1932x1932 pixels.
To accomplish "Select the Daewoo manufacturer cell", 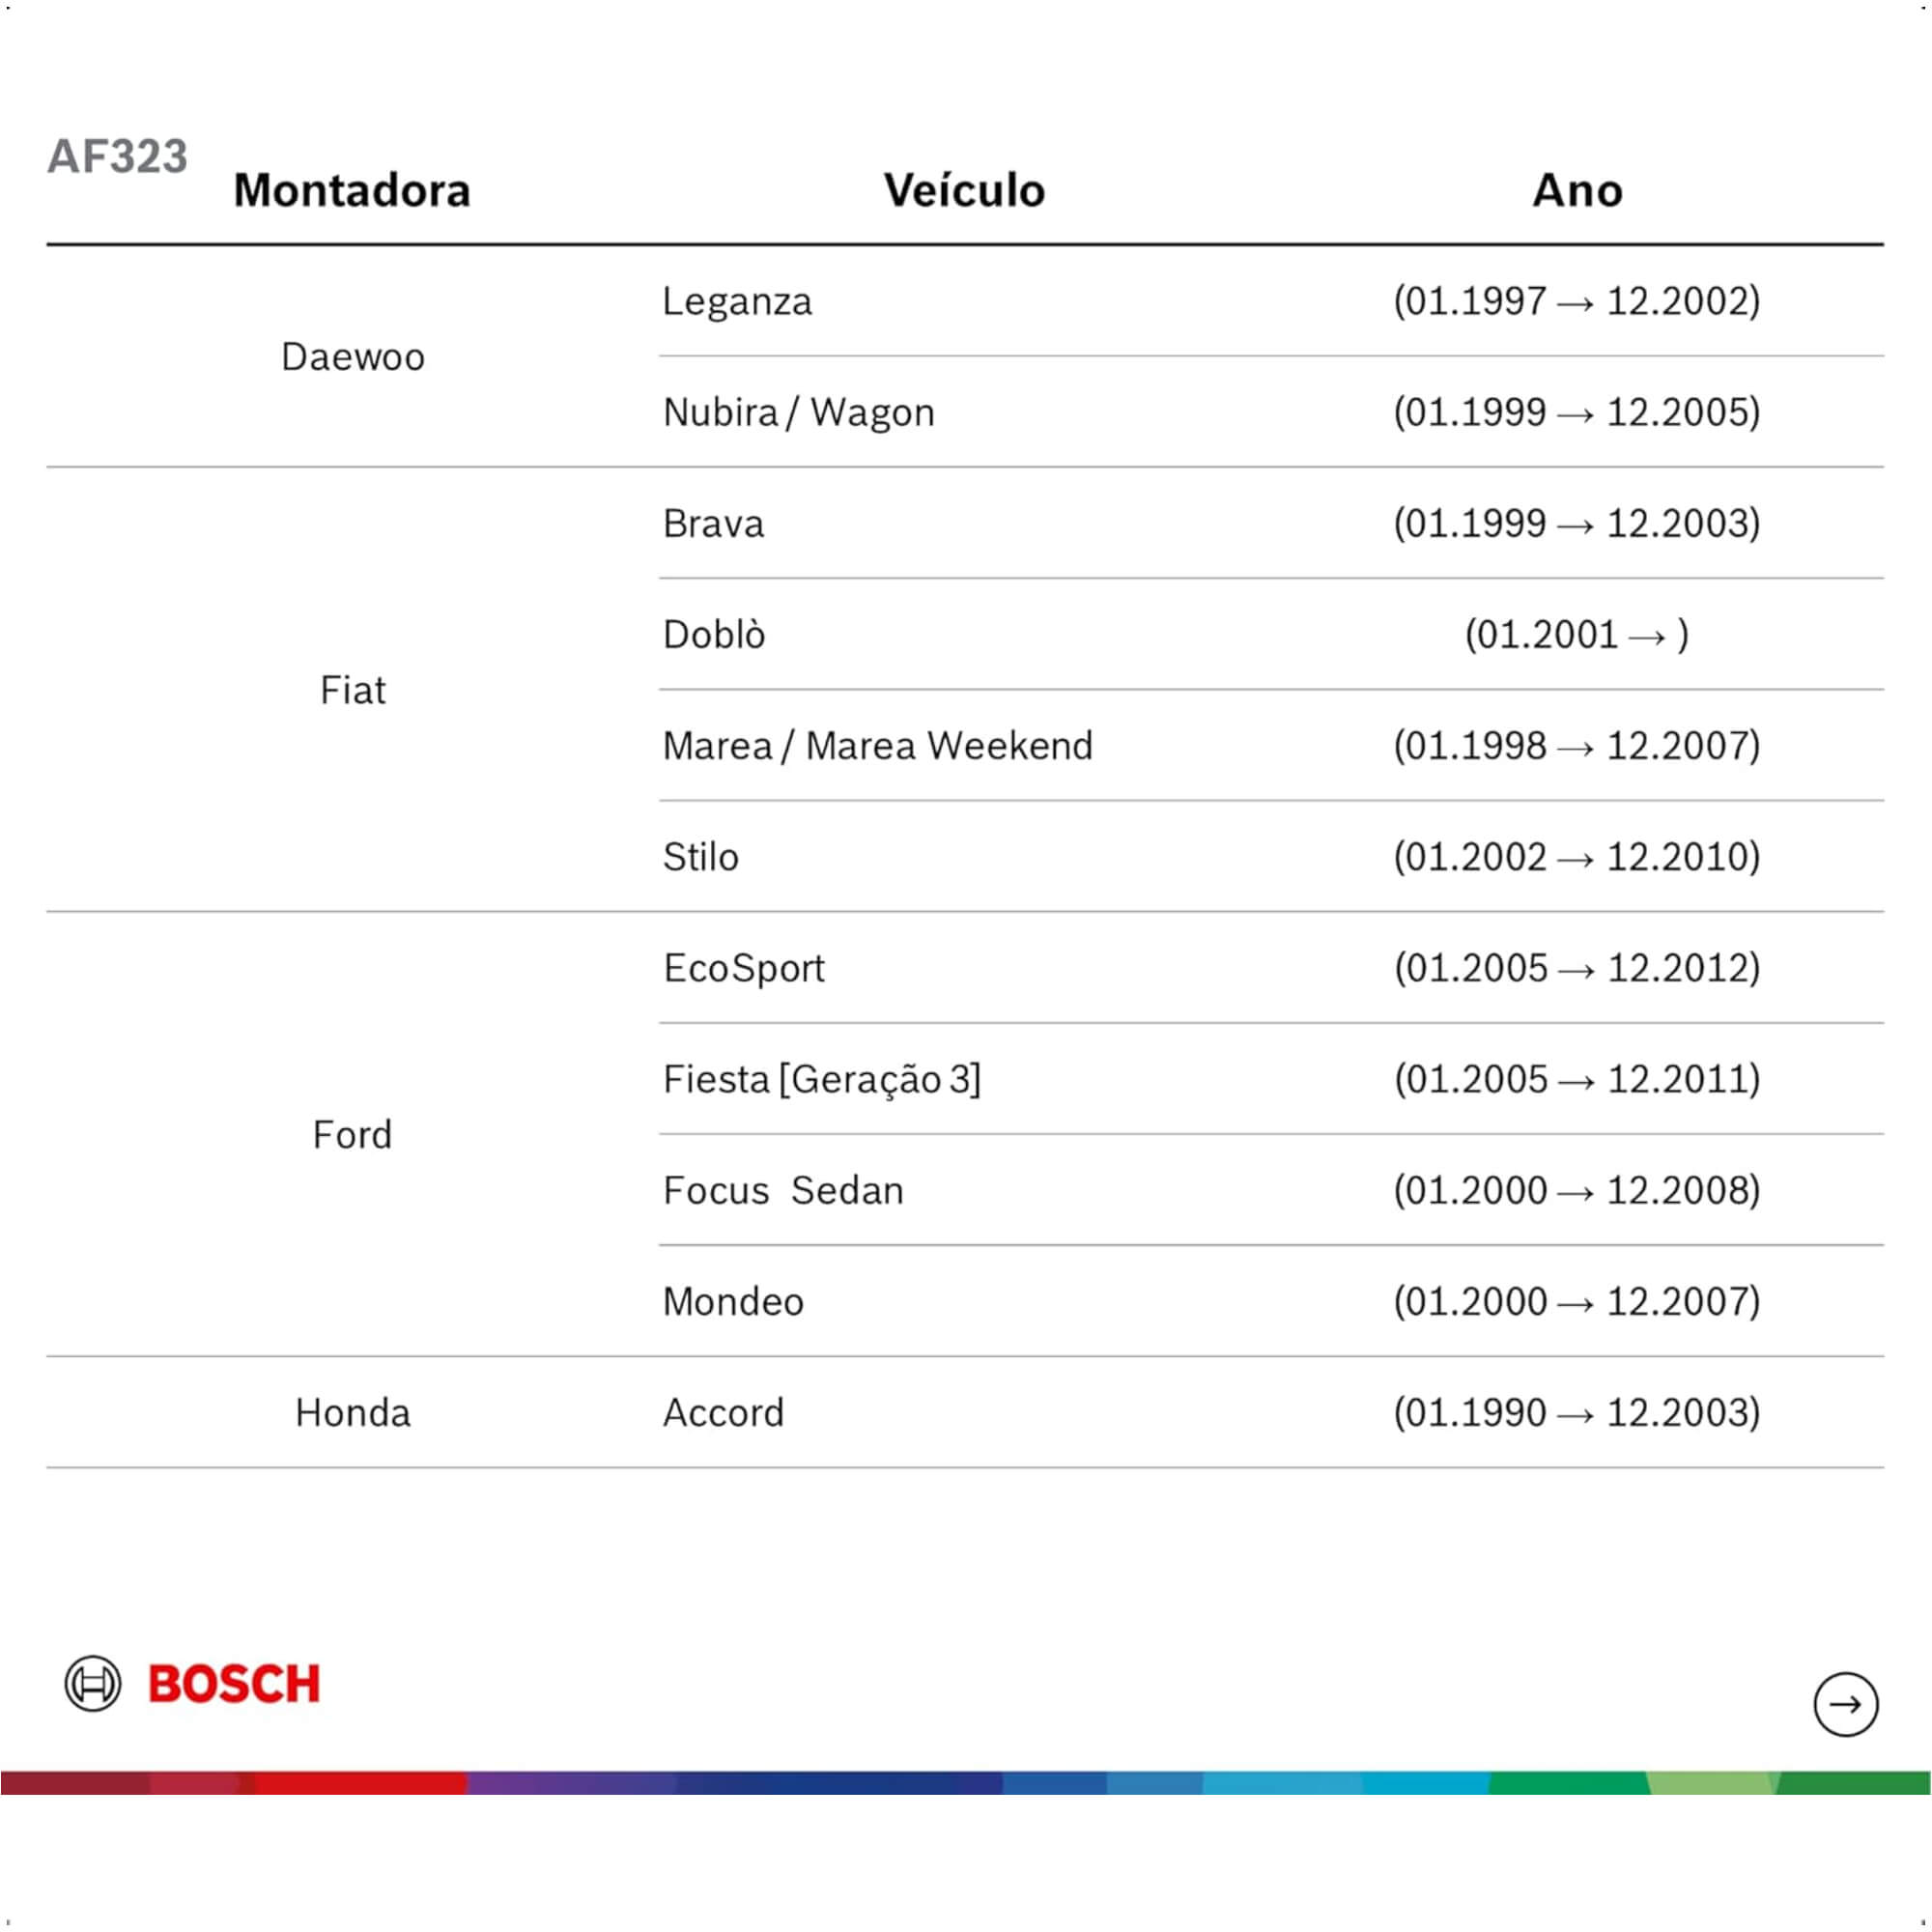I will click(x=353, y=357).
